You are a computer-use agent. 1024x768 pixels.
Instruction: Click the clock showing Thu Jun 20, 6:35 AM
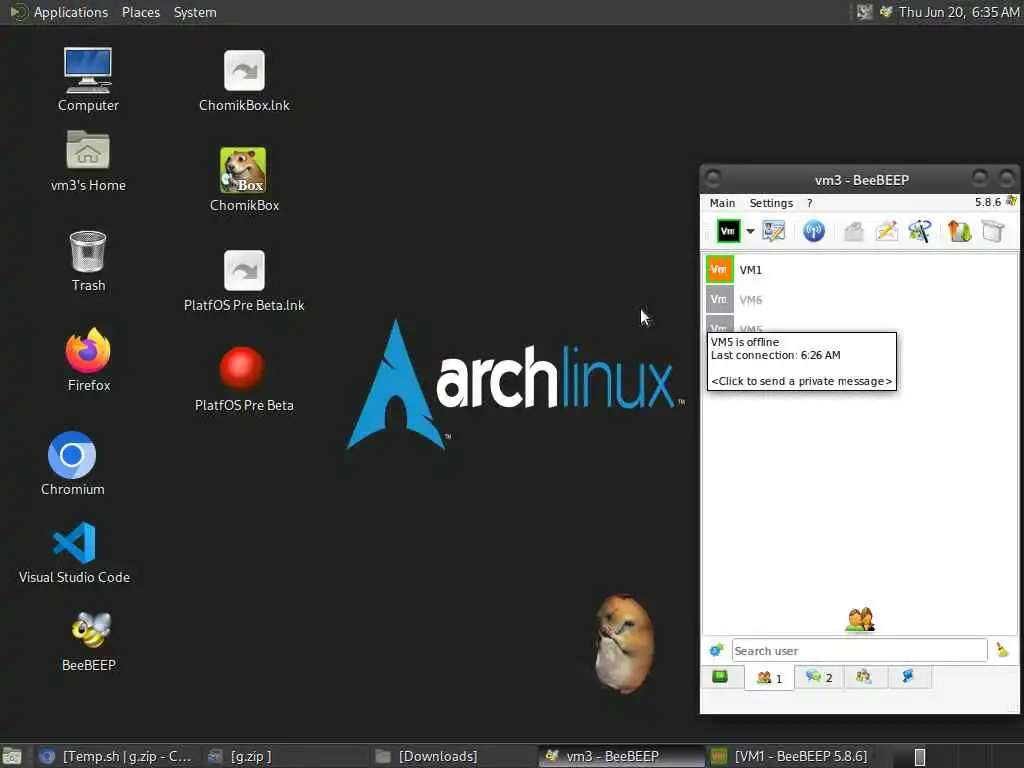coord(959,12)
